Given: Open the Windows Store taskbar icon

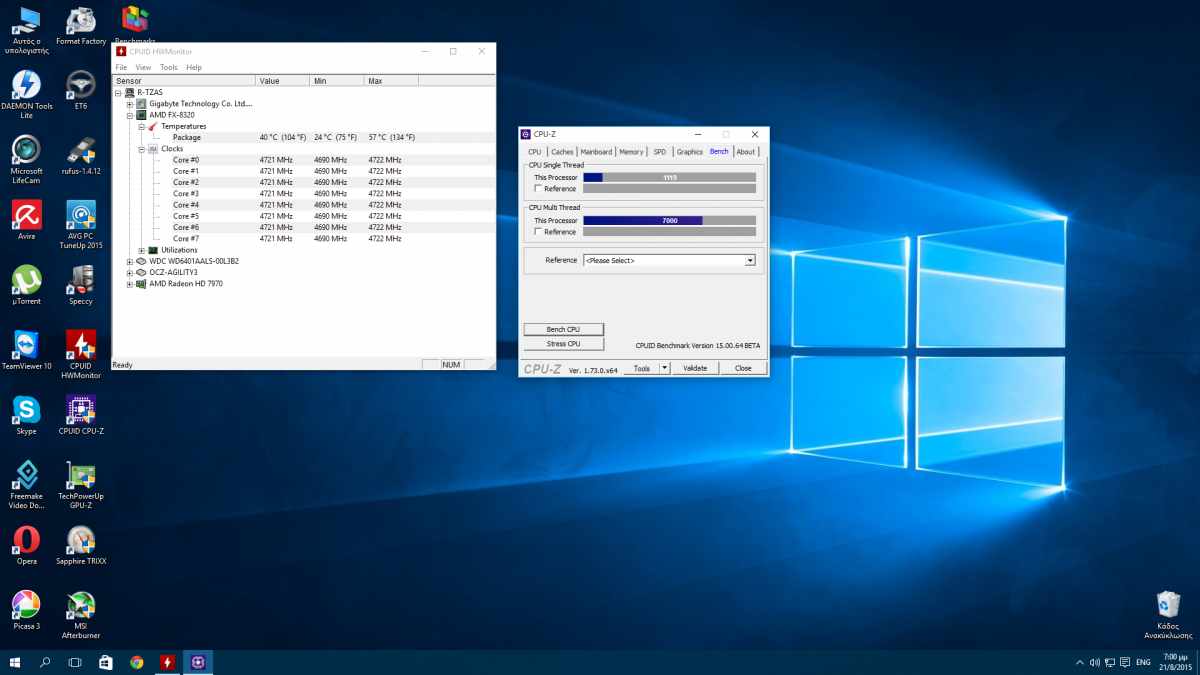Looking at the screenshot, I should coord(106,662).
